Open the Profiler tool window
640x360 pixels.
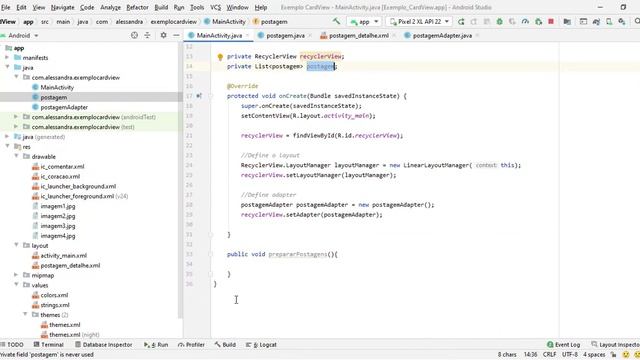coord(191,345)
